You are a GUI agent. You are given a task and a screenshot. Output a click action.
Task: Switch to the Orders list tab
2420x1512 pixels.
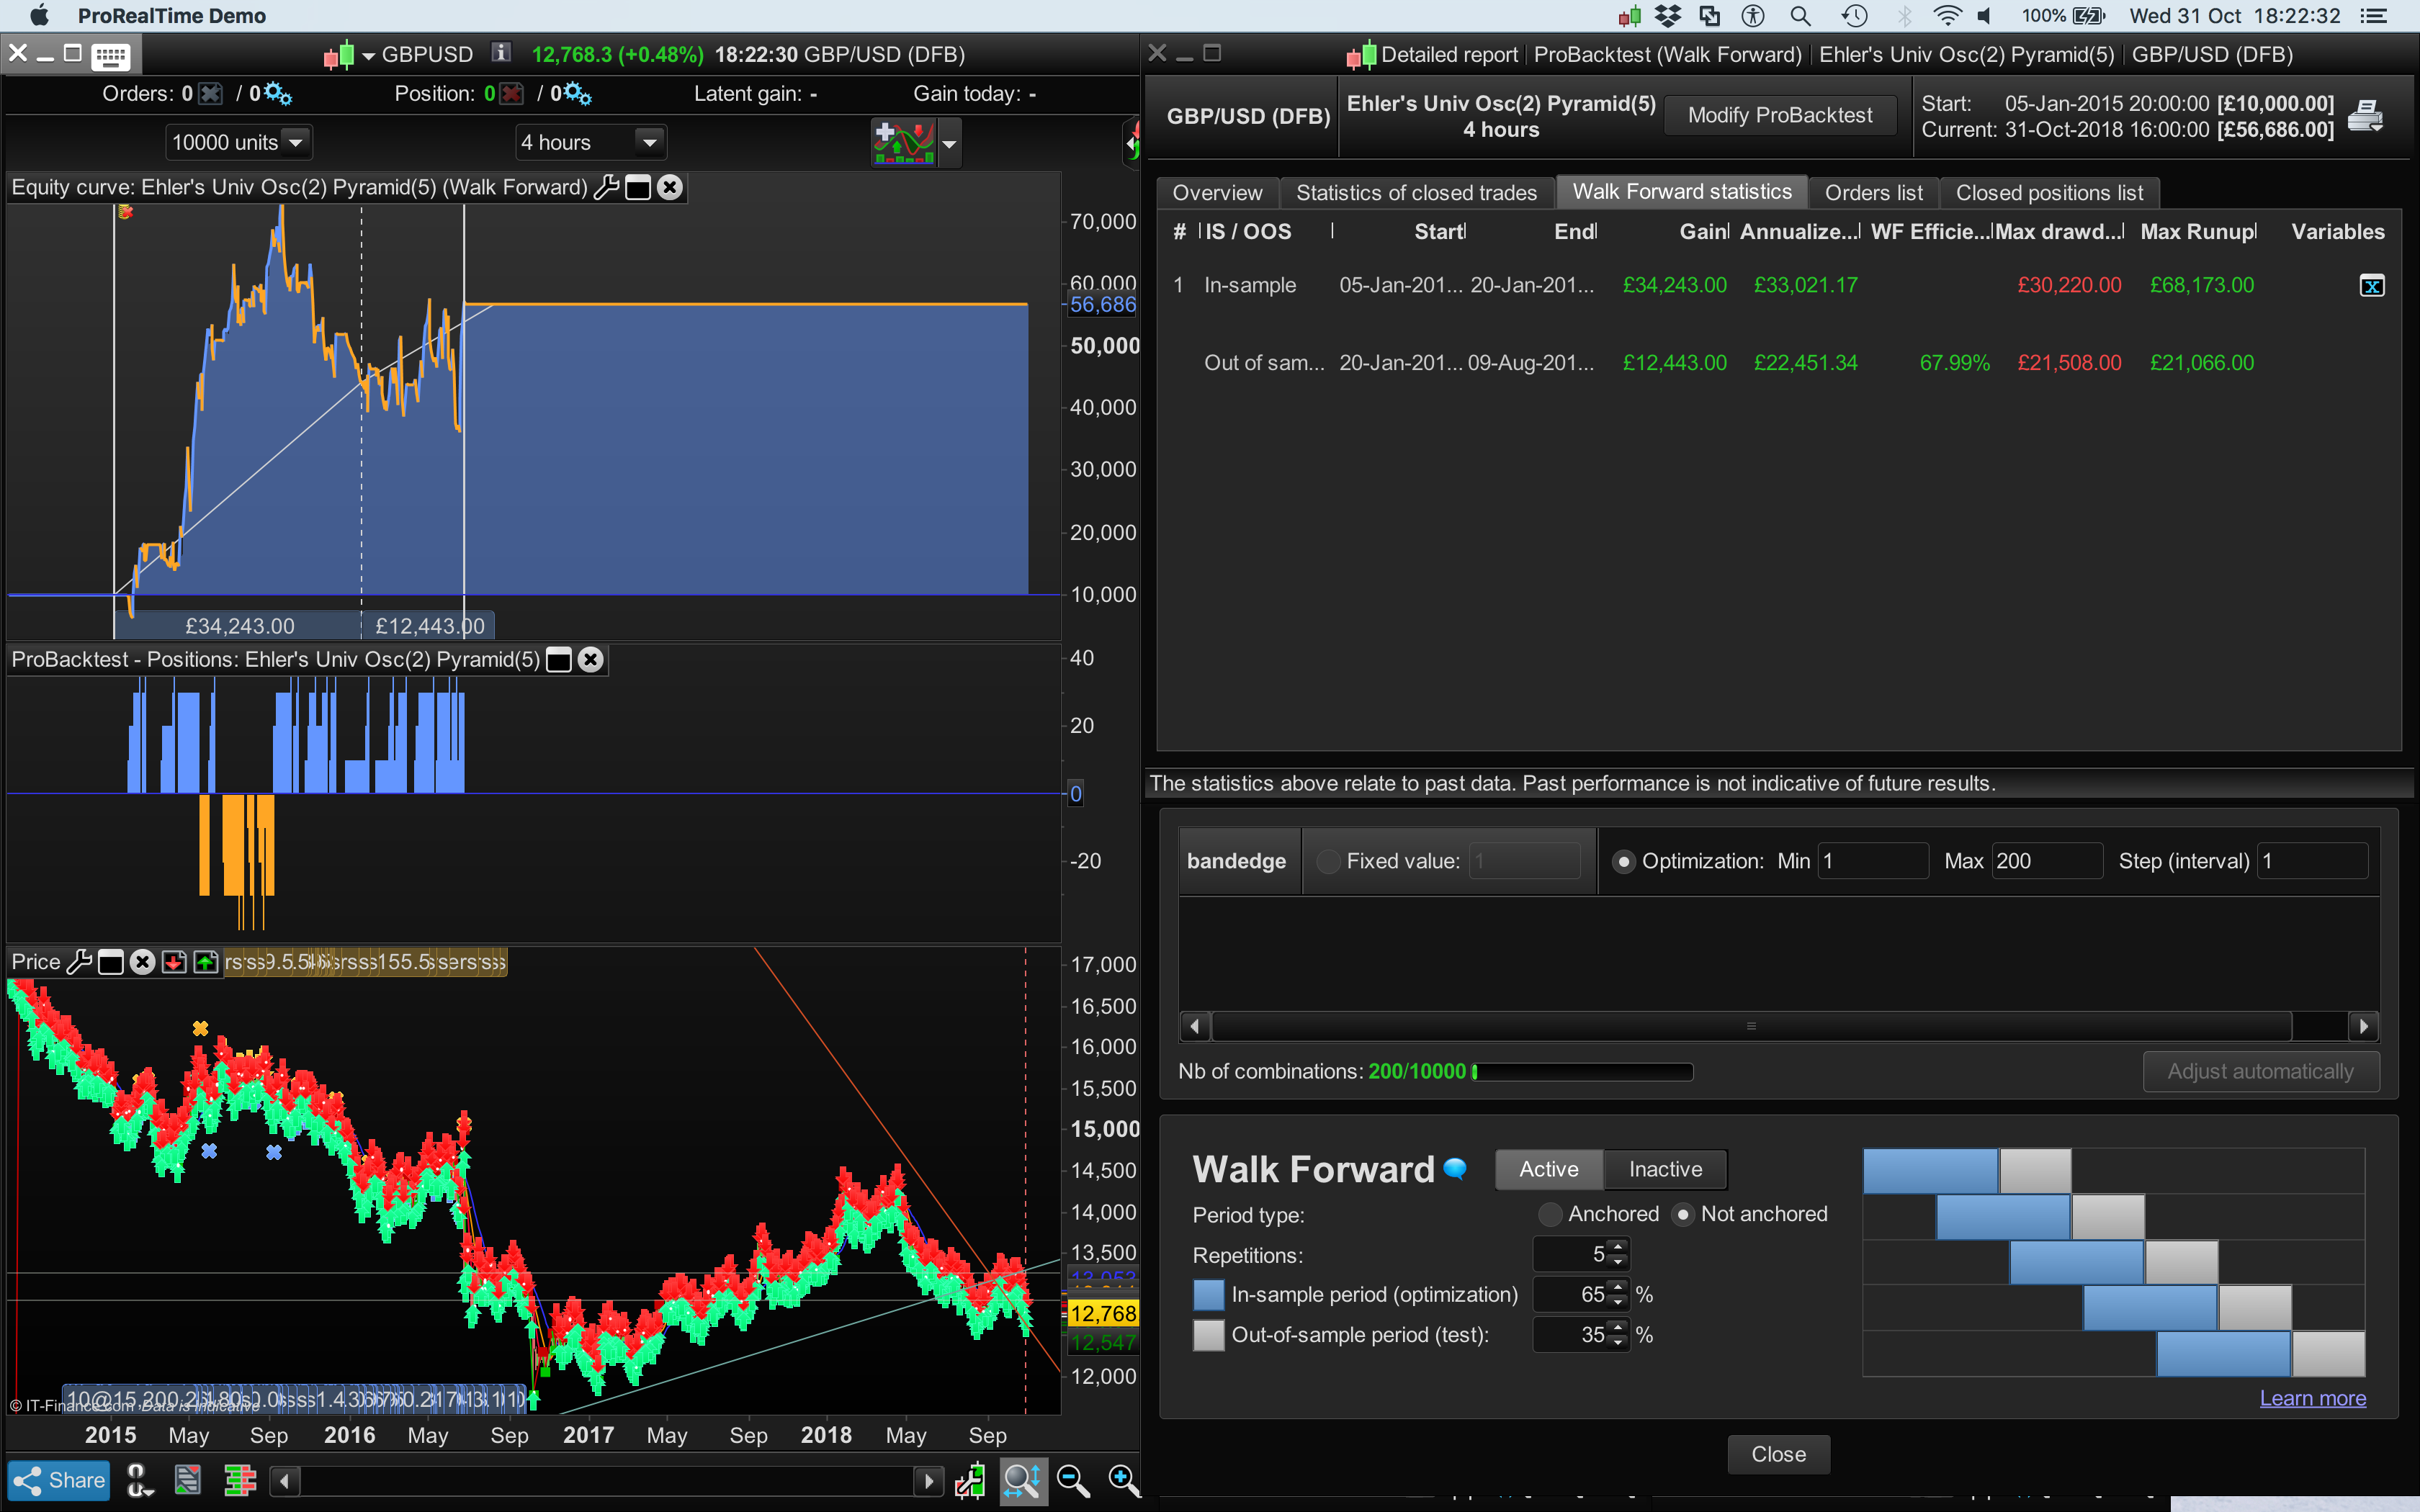click(x=1873, y=192)
